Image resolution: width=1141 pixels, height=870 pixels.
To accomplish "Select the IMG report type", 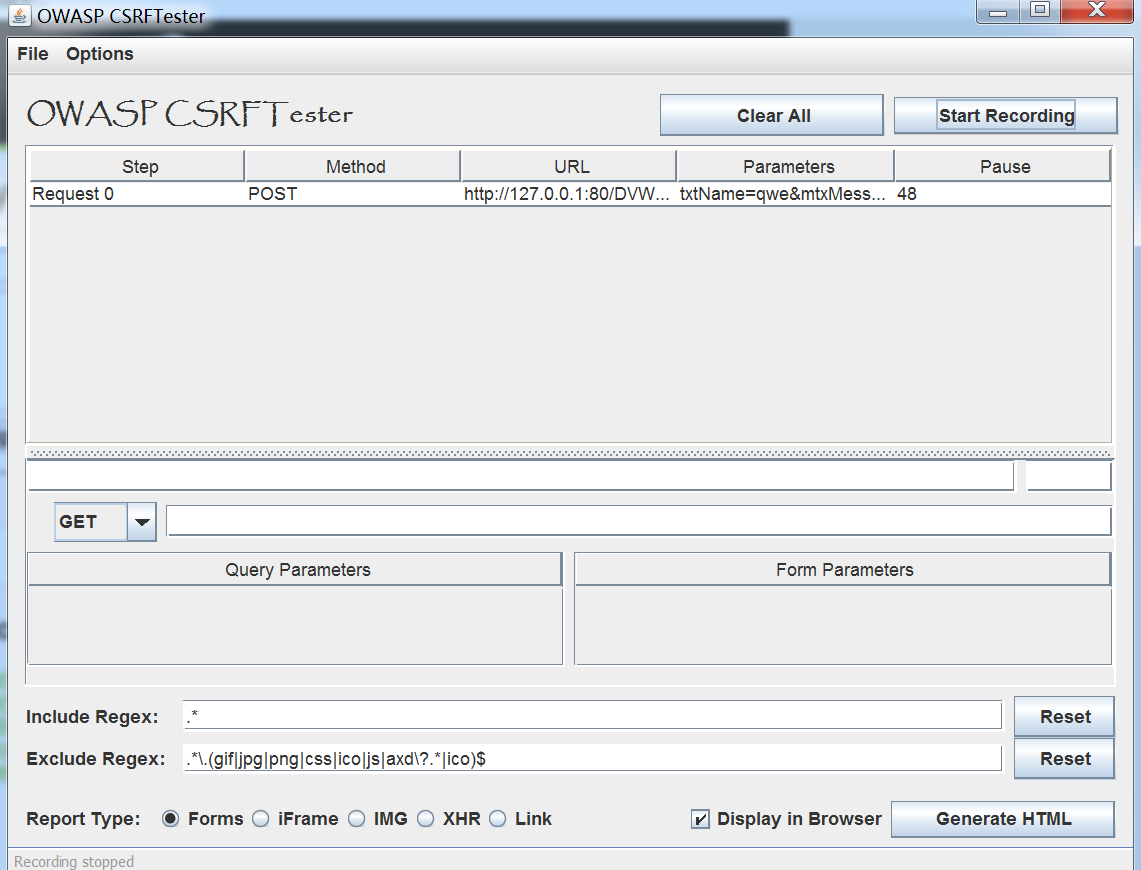I will (357, 819).
